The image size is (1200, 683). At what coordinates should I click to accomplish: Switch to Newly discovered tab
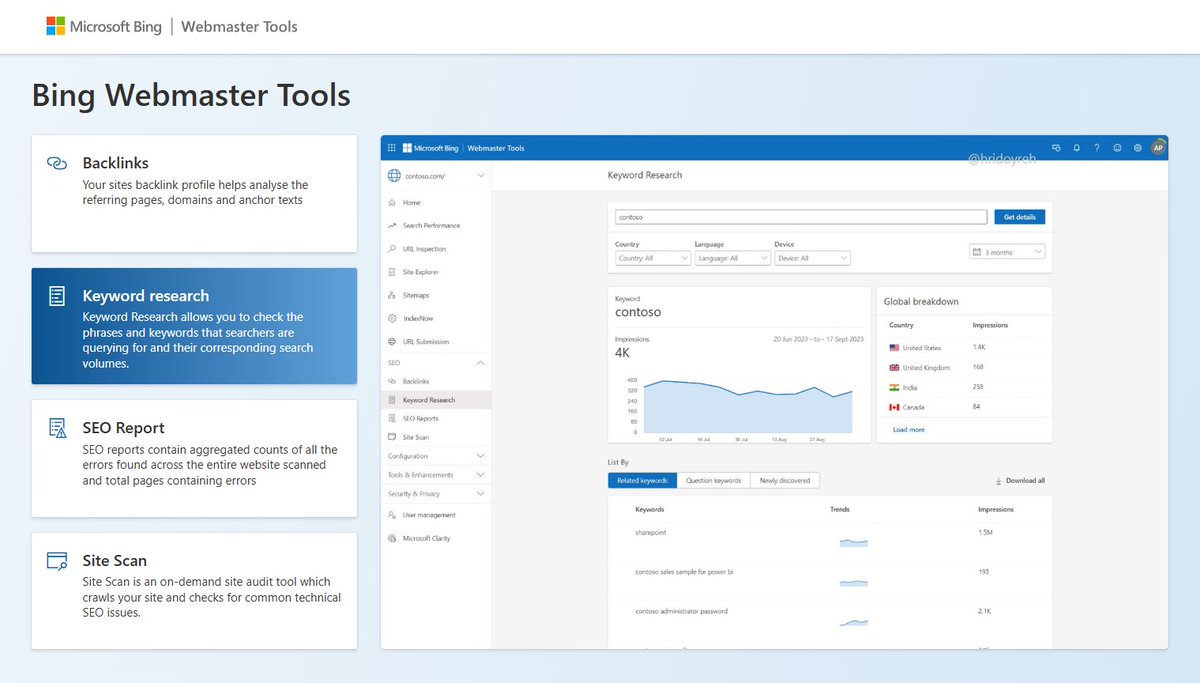785,480
